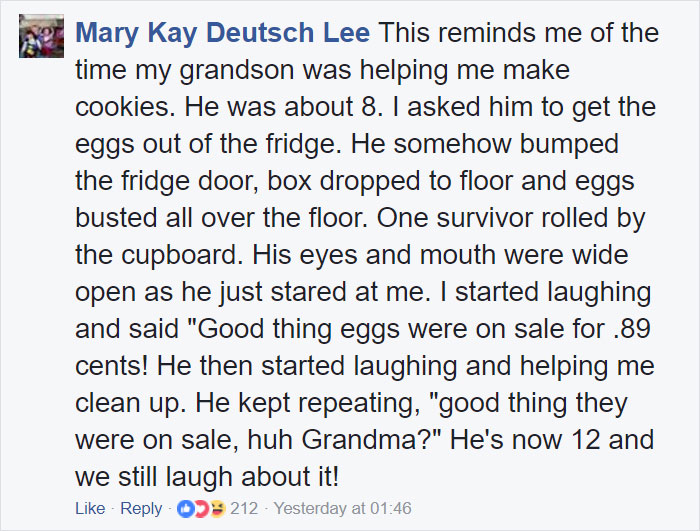Visit the commenter's page via bold name
The height and width of the screenshot is (531, 700).
click(223, 33)
